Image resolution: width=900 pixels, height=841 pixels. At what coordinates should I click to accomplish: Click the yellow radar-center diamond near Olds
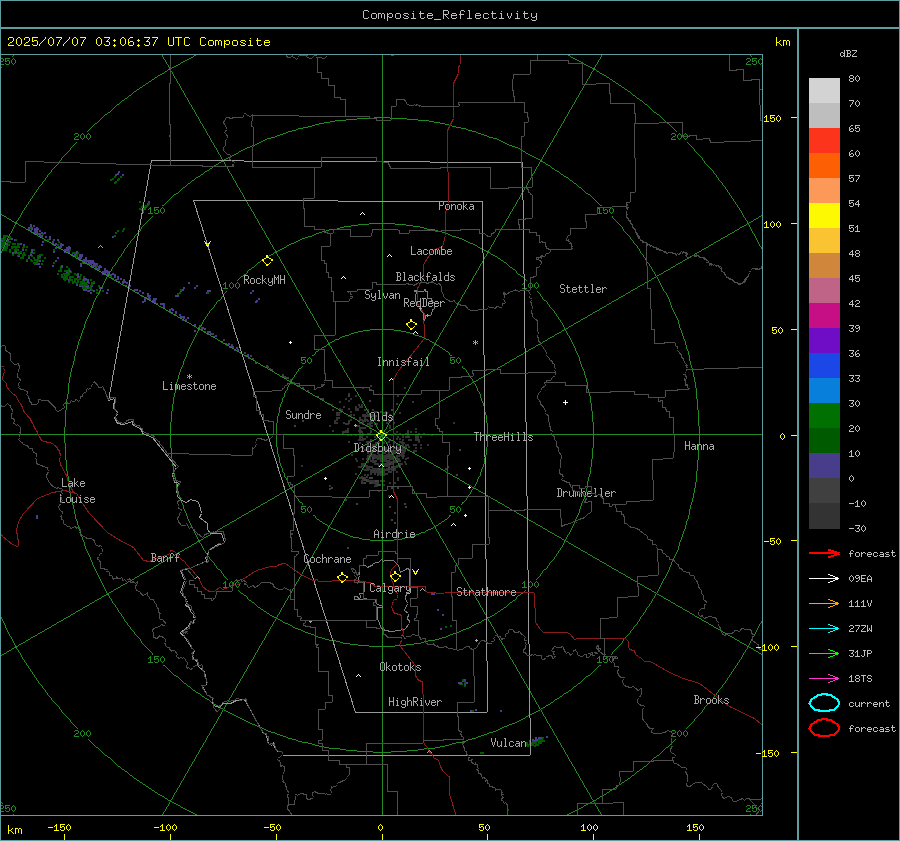[x=381, y=436]
